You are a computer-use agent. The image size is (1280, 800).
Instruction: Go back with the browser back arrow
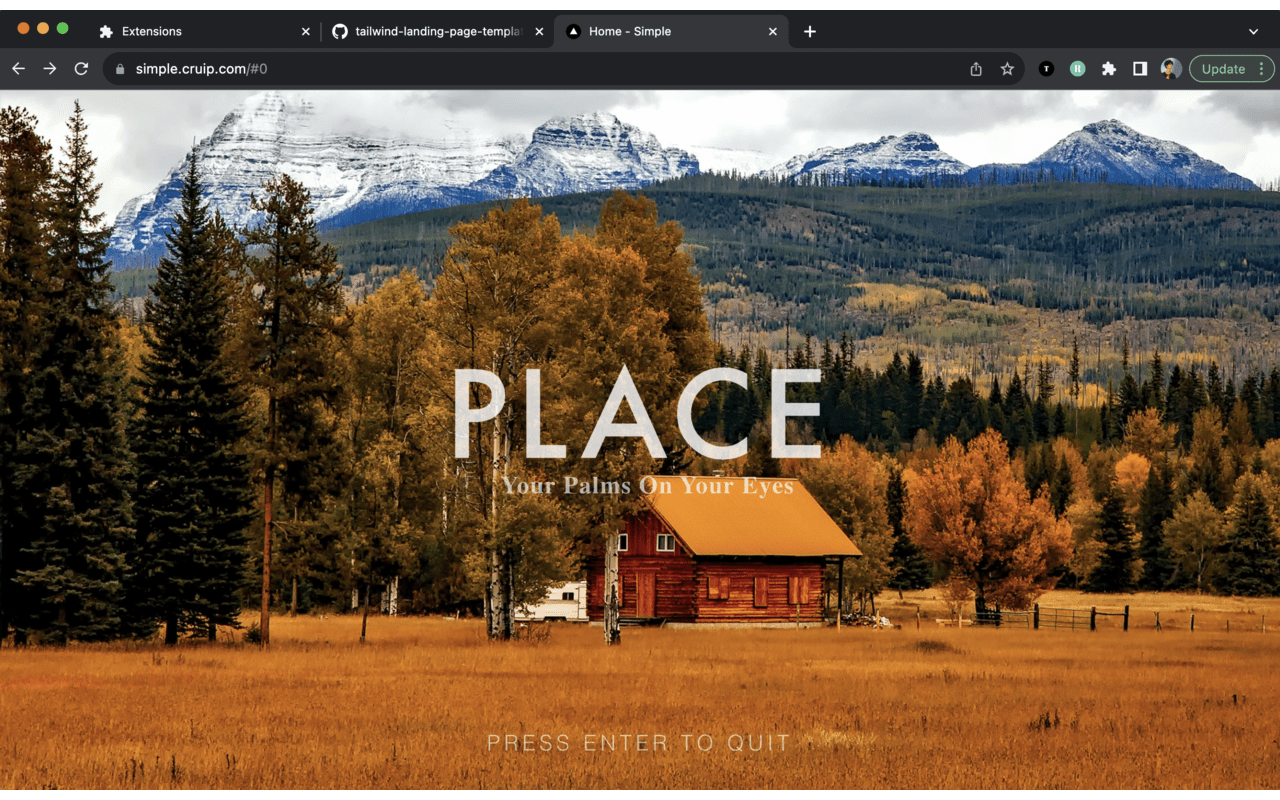tap(18, 69)
